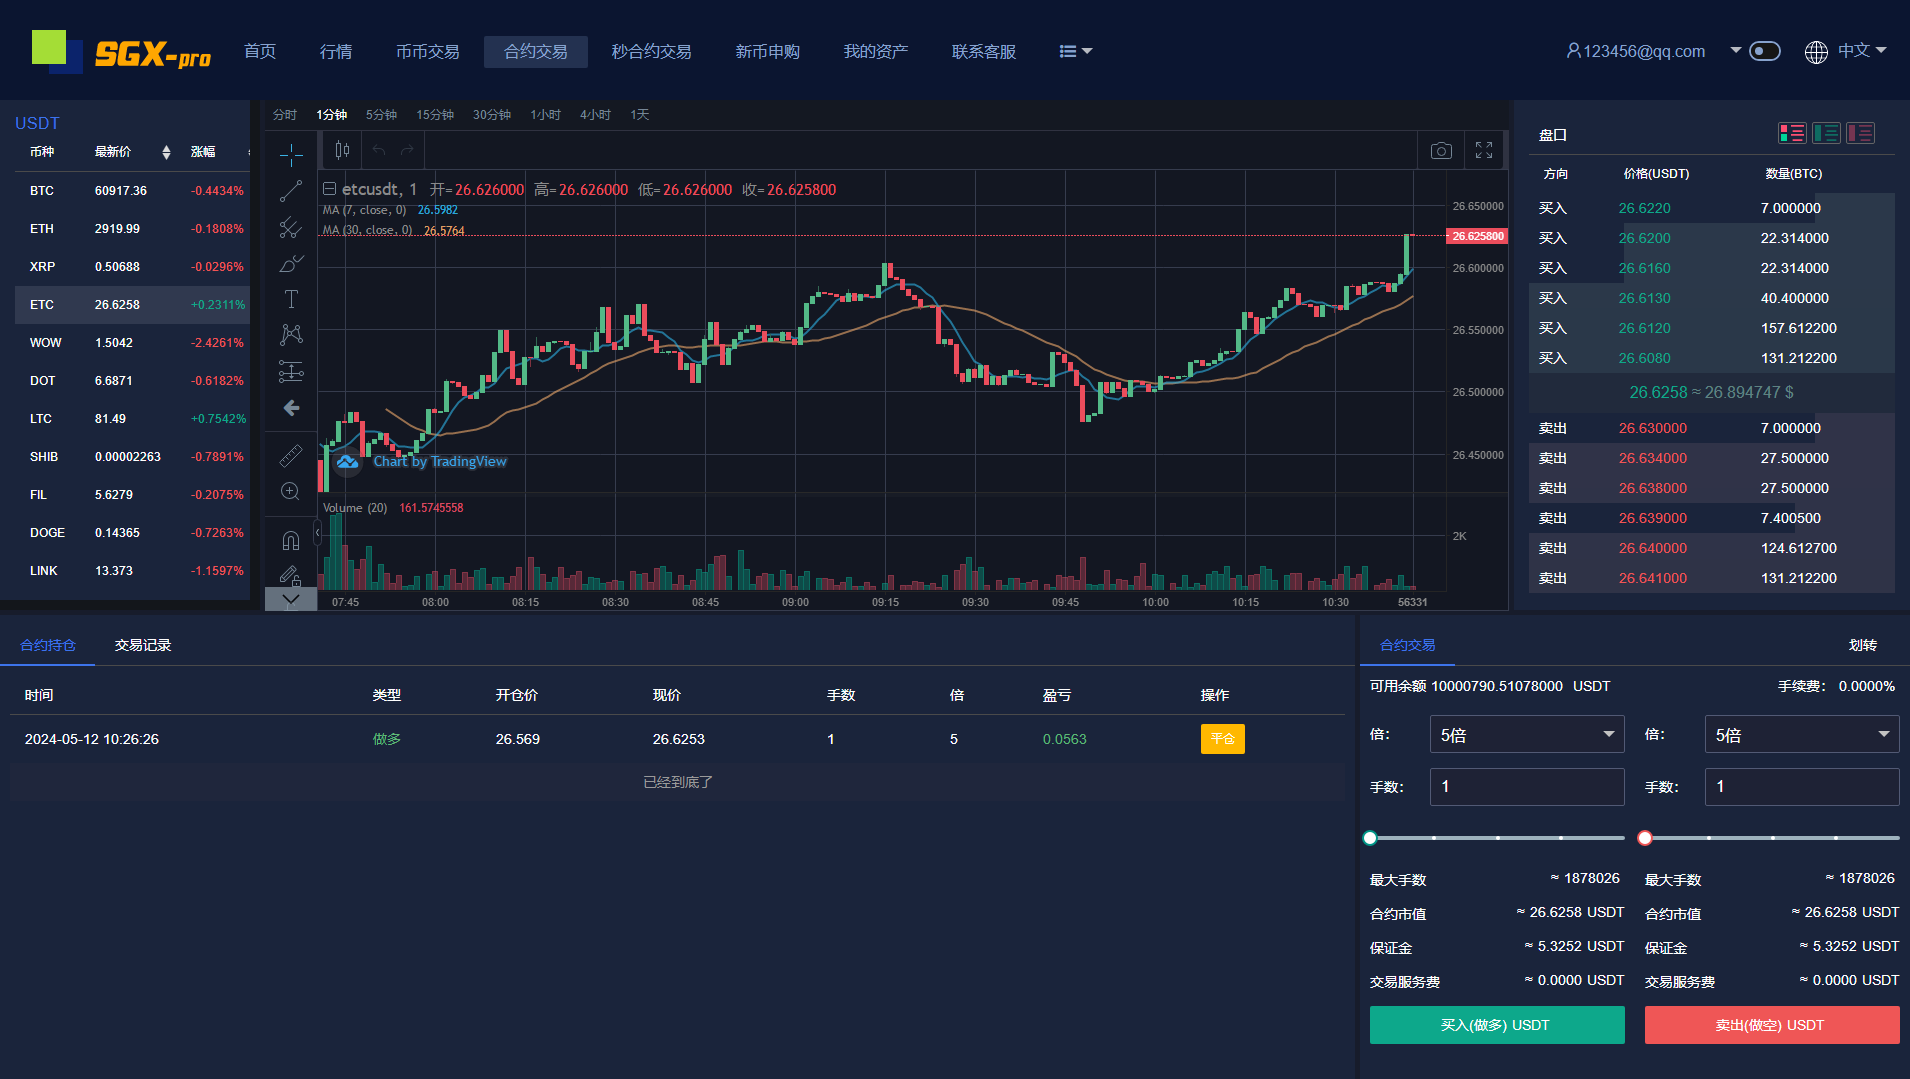Click the 买入(做多) USDT button
The height and width of the screenshot is (1079, 1910).
1497,1025
